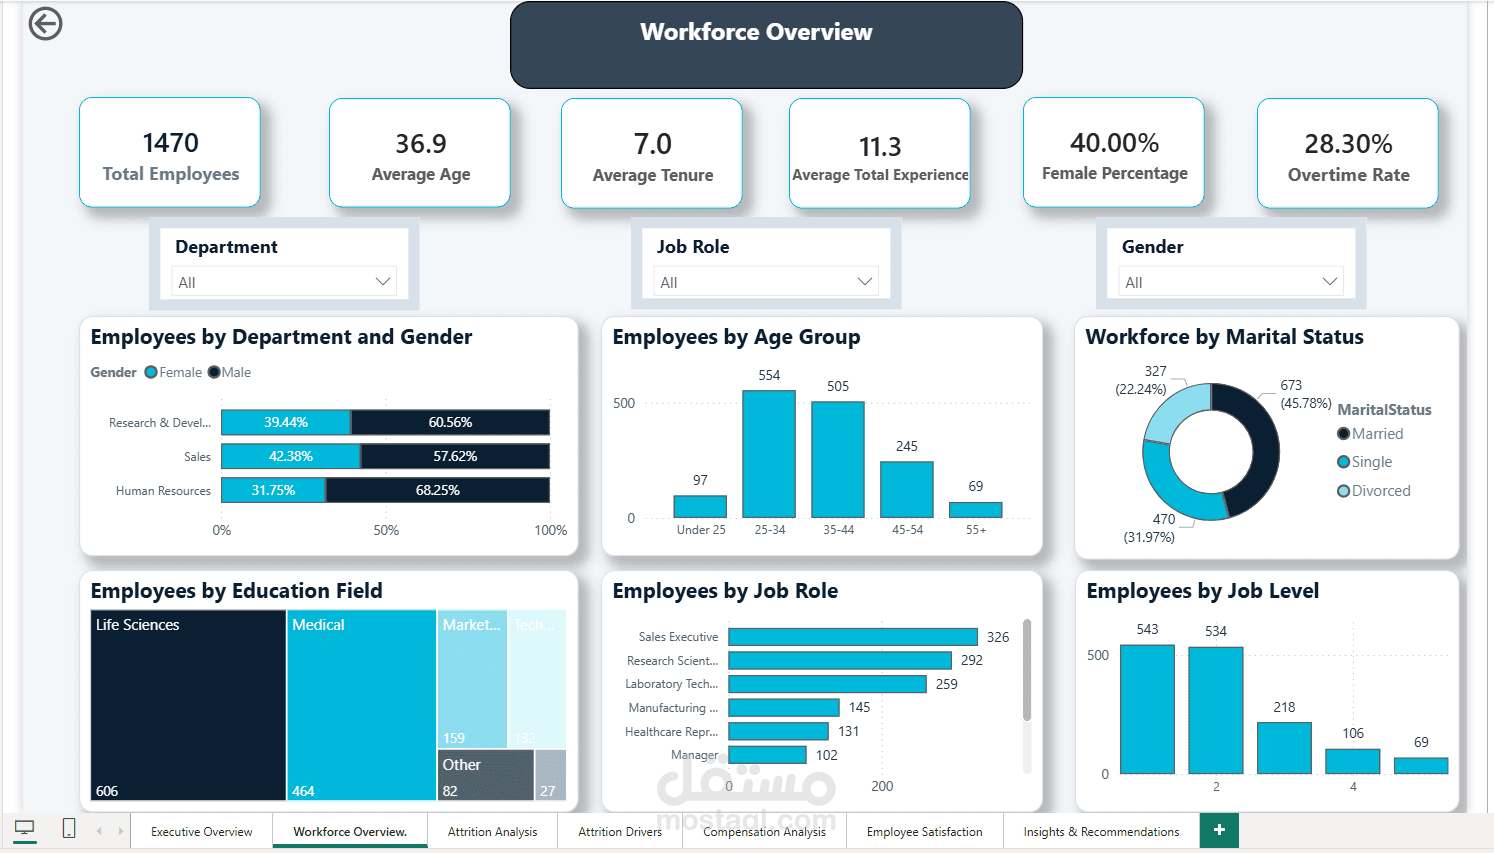This screenshot has height=853, width=1494.
Task: Click the Laboratory Technician bar
Action: [828, 684]
